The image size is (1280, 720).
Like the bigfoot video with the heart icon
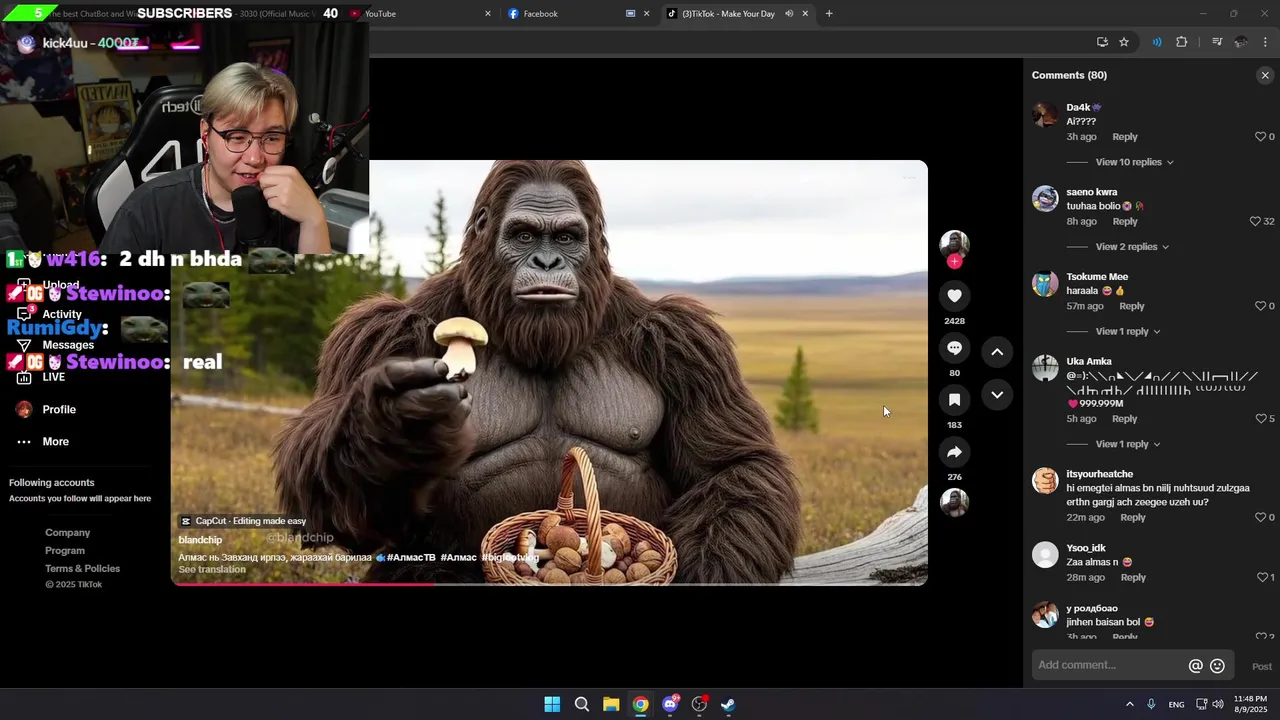click(x=954, y=296)
